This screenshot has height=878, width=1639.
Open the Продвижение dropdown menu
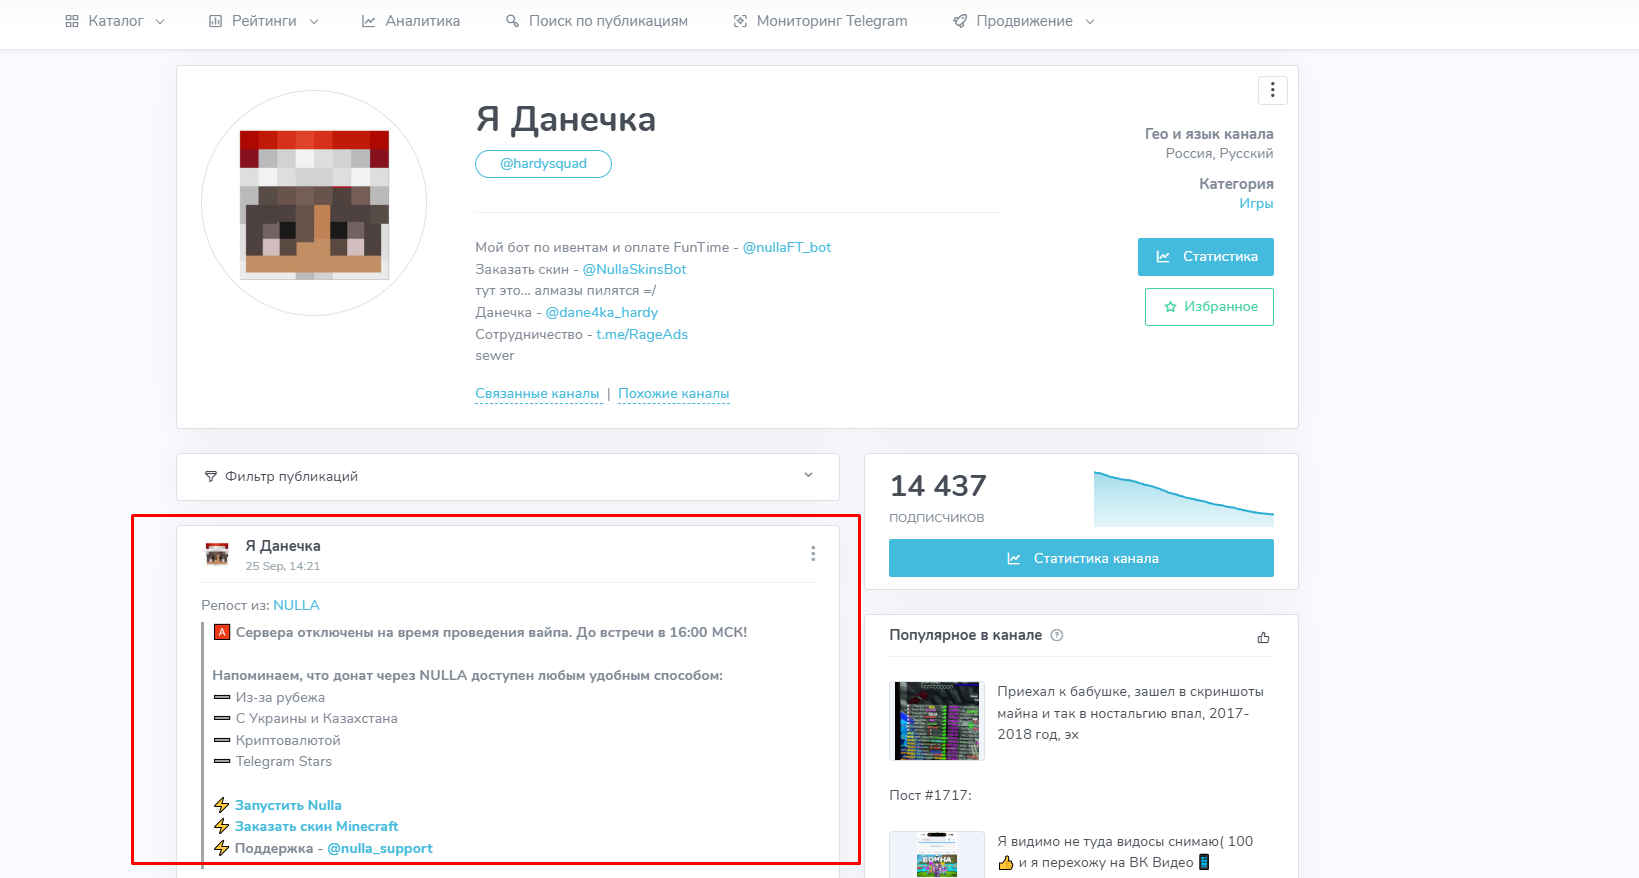1023,21
